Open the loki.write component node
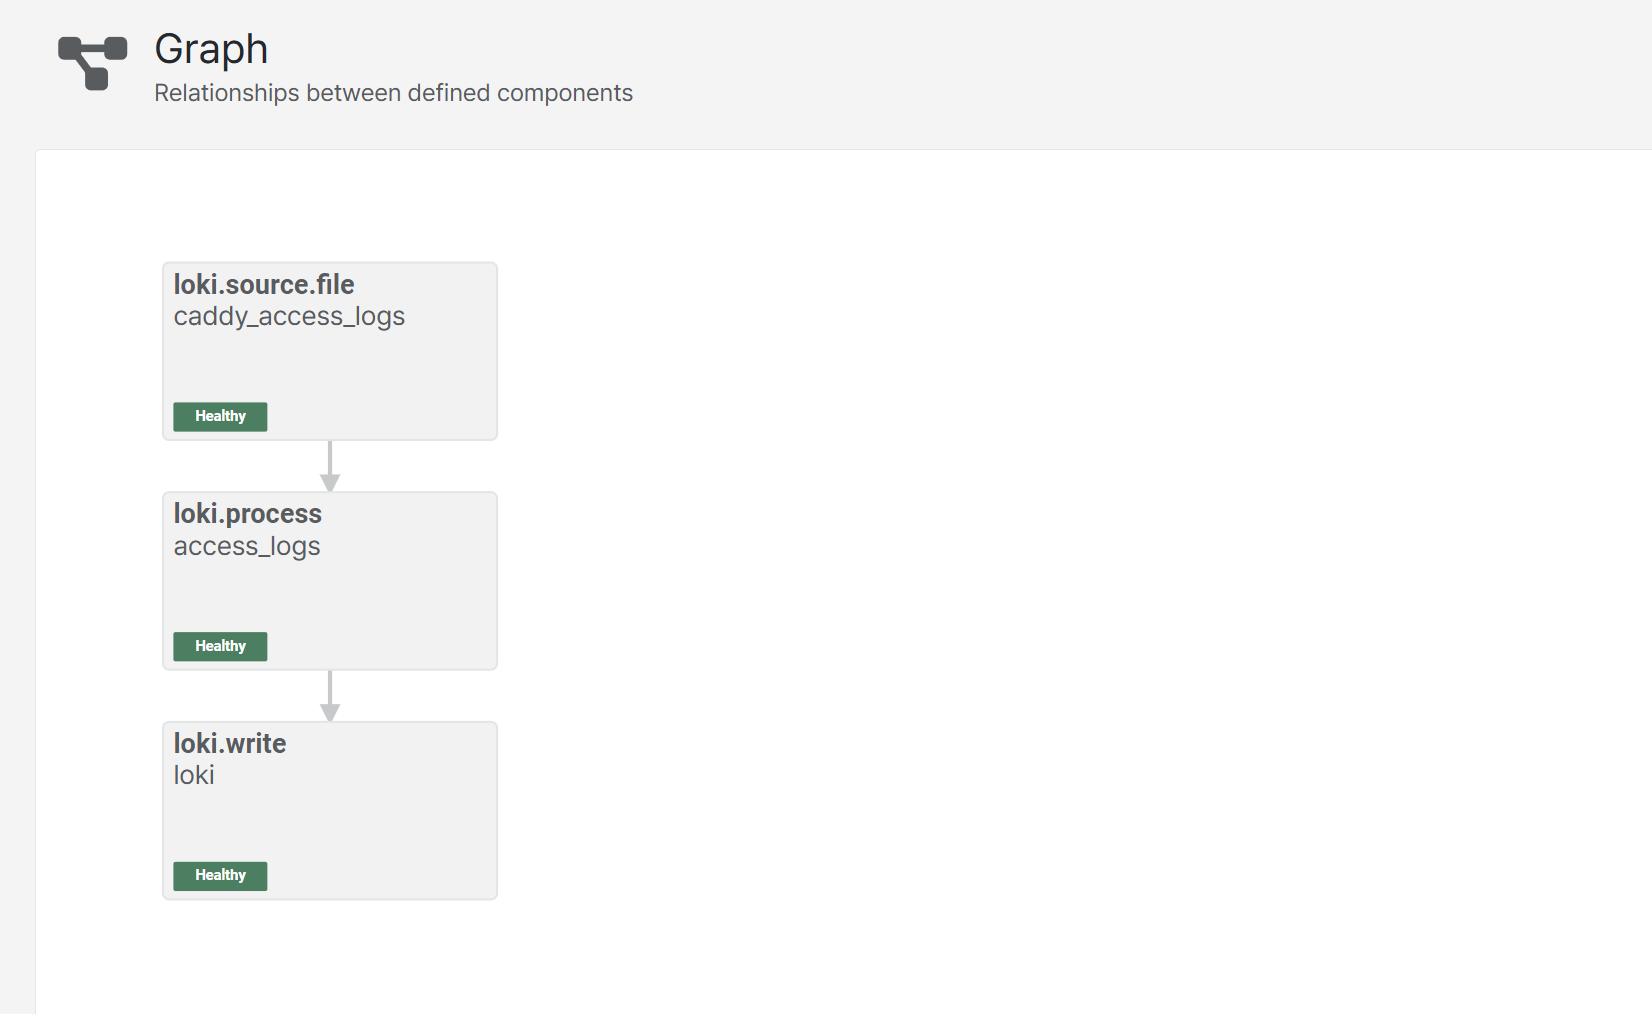The image size is (1652, 1014). pyautogui.click(x=330, y=811)
